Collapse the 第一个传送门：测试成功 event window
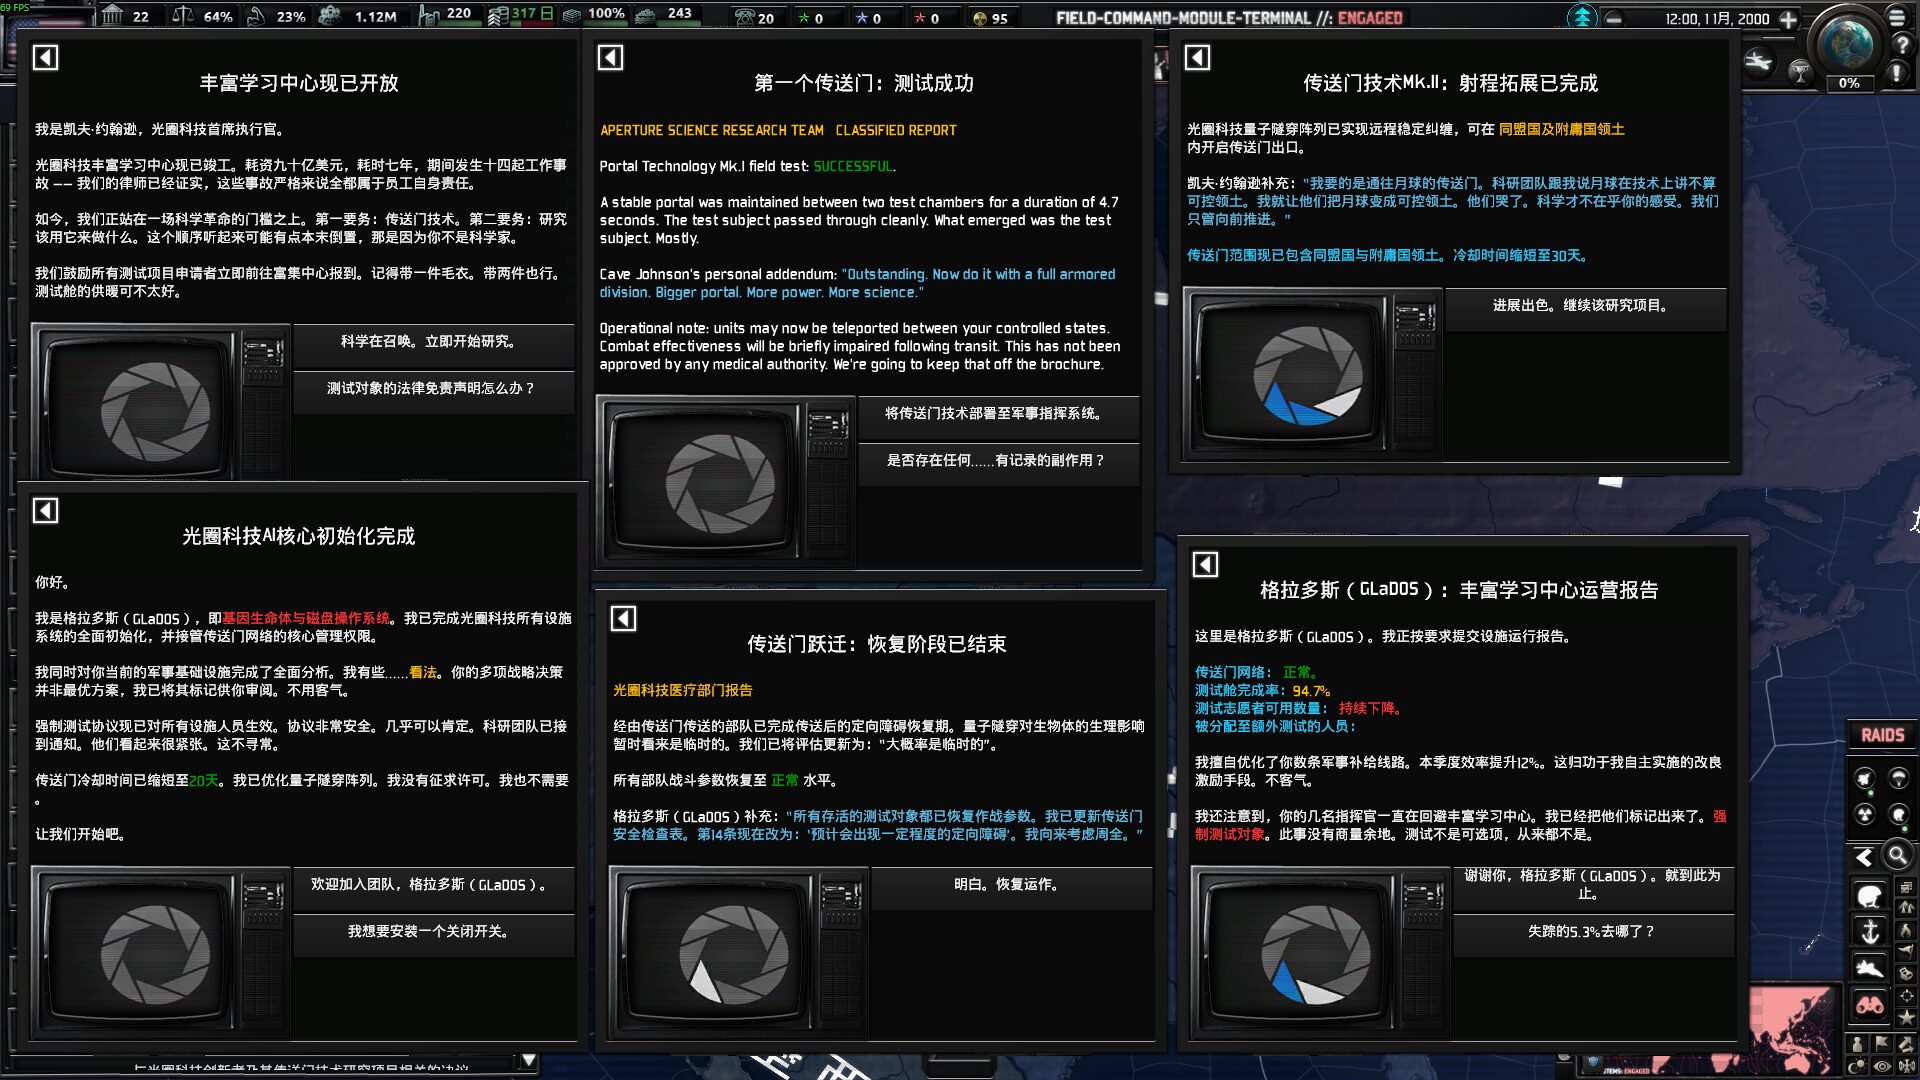 coord(611,57)
